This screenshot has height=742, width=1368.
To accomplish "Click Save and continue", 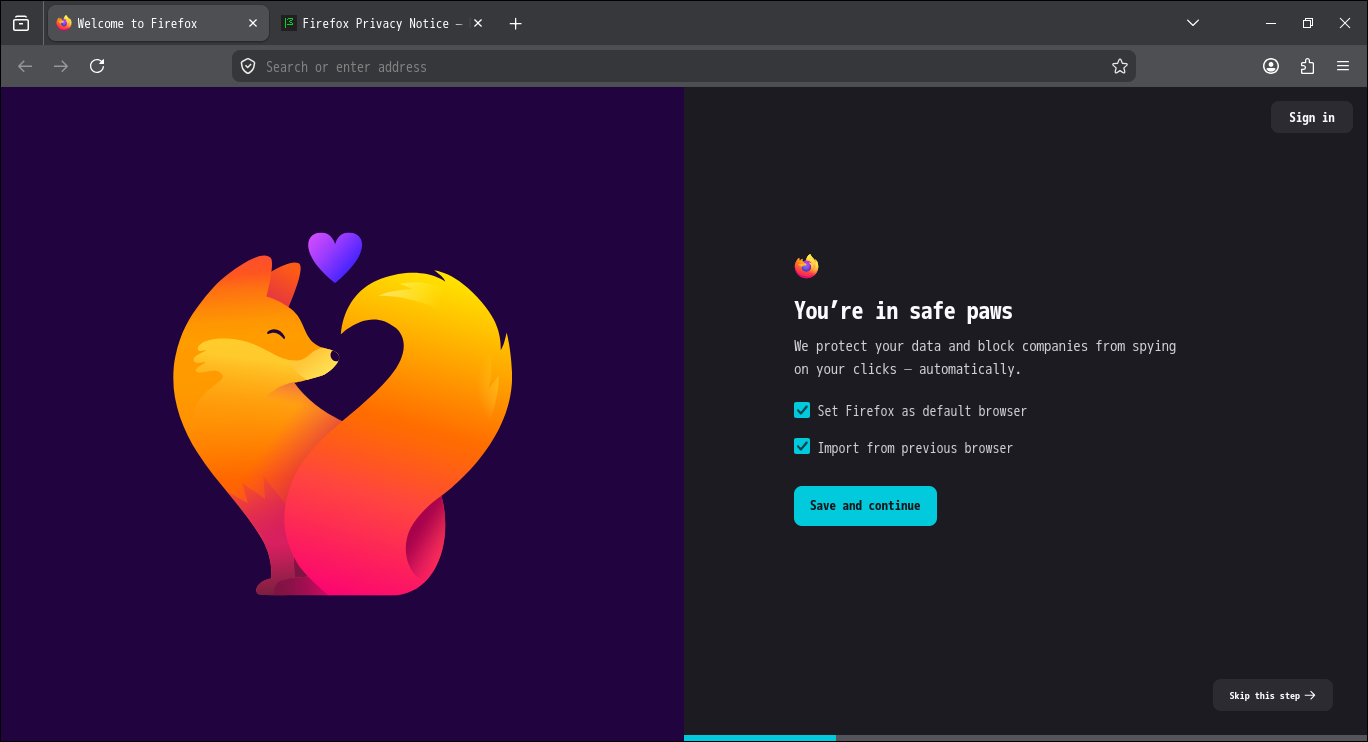I will pyautogui.click(x=865, y=506).
